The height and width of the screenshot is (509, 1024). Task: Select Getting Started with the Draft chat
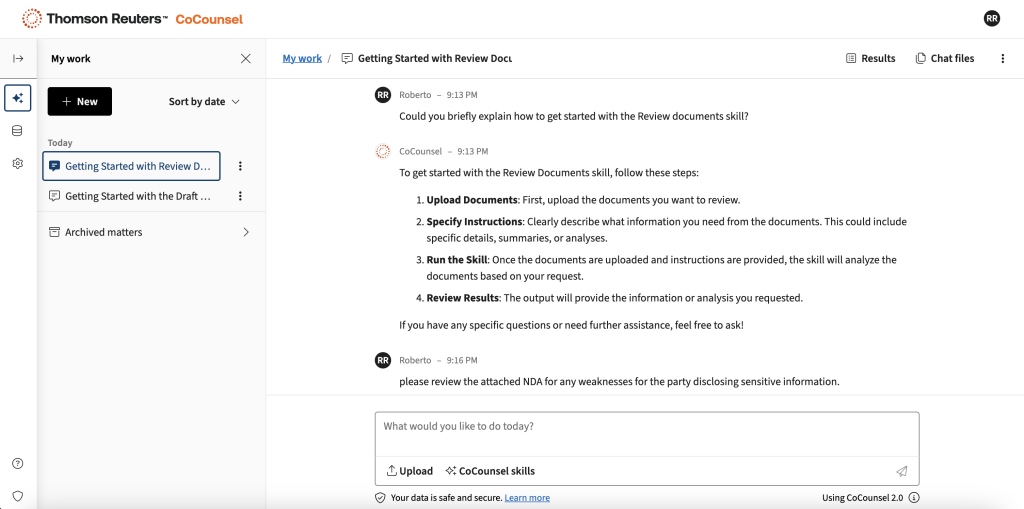(x=137, y=196)
